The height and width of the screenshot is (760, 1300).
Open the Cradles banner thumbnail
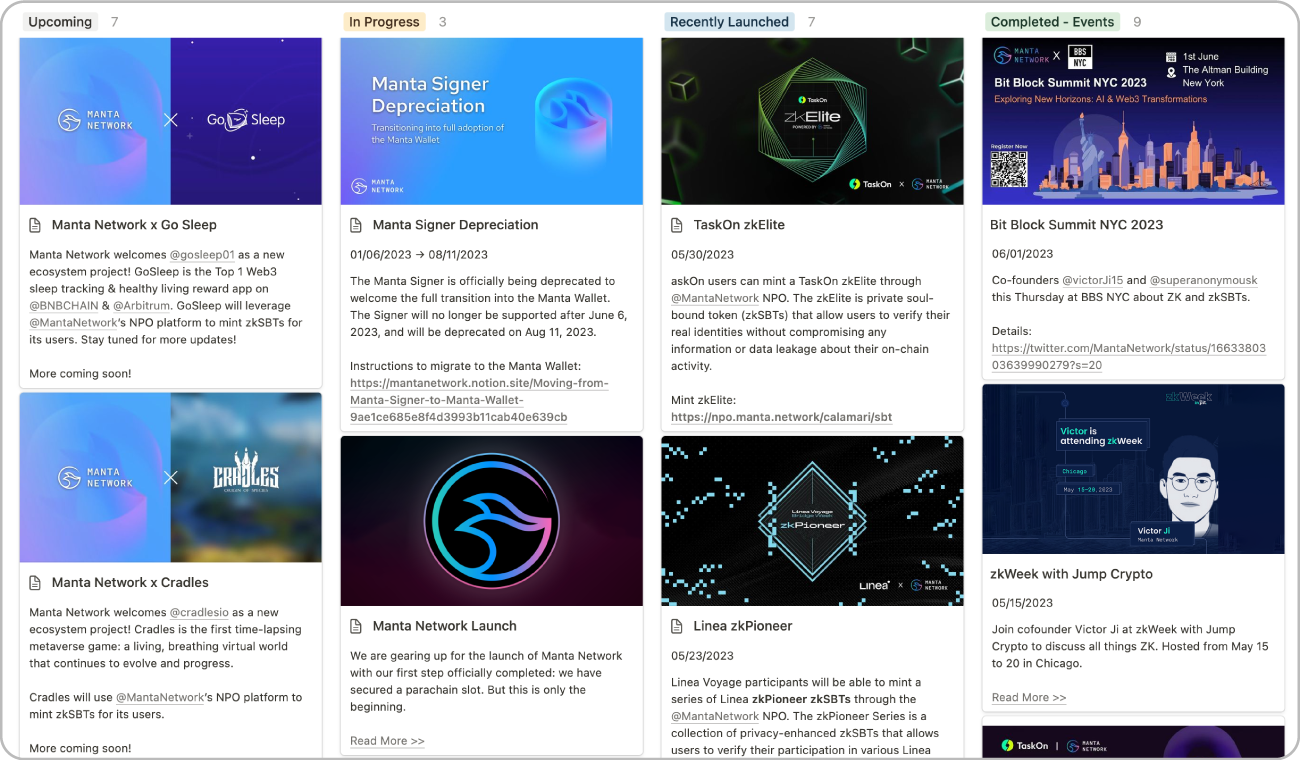coord(171,477)
